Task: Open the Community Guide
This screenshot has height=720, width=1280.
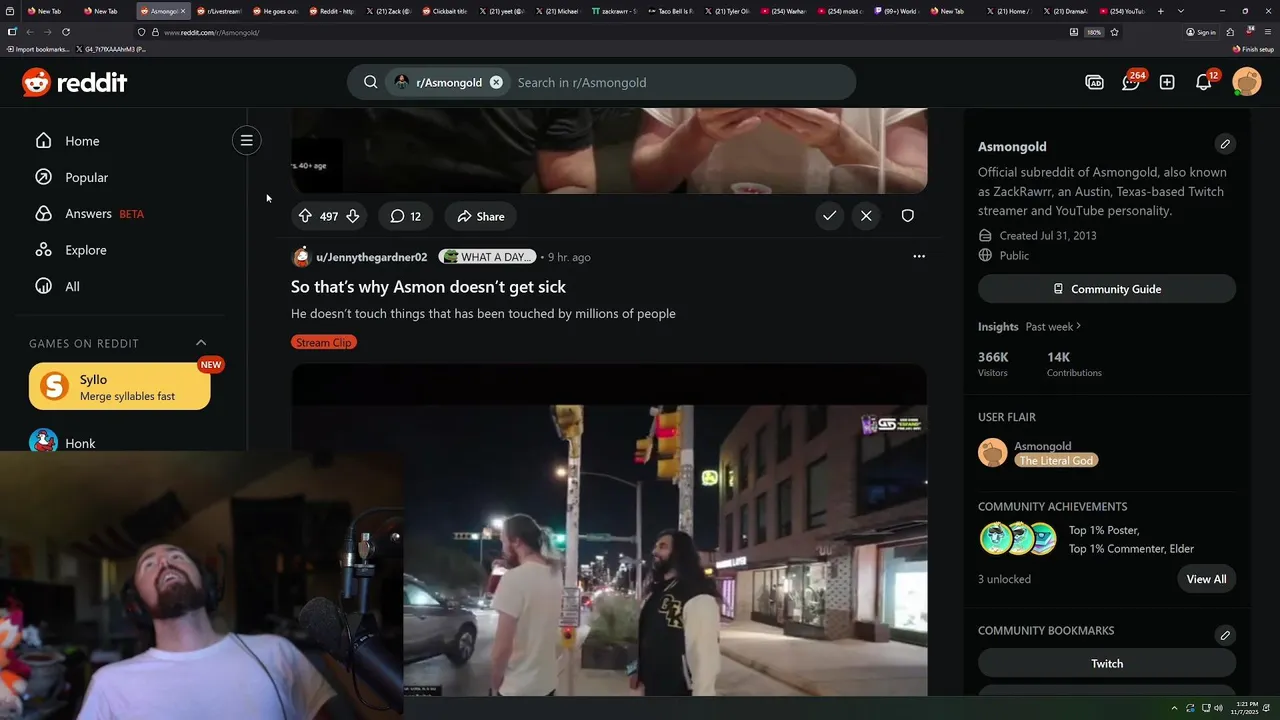Action: [x=1107, y=289]
